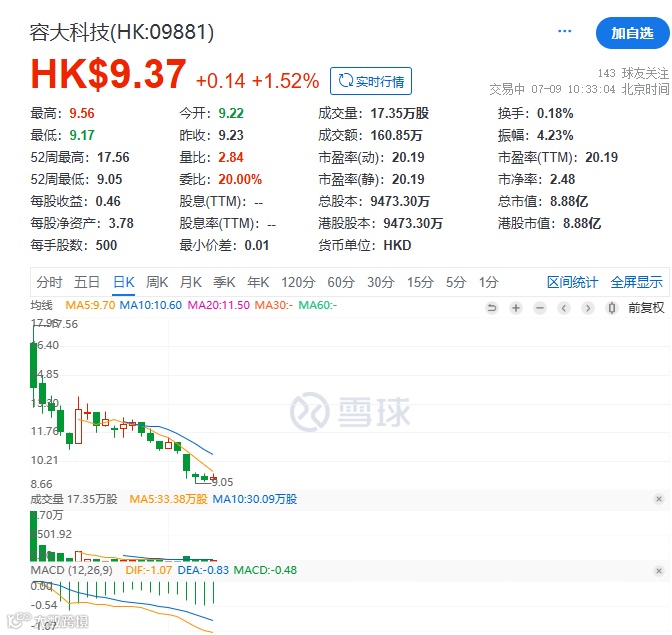
Task: Select the 日K chart tab
Action: click(124, 282)
